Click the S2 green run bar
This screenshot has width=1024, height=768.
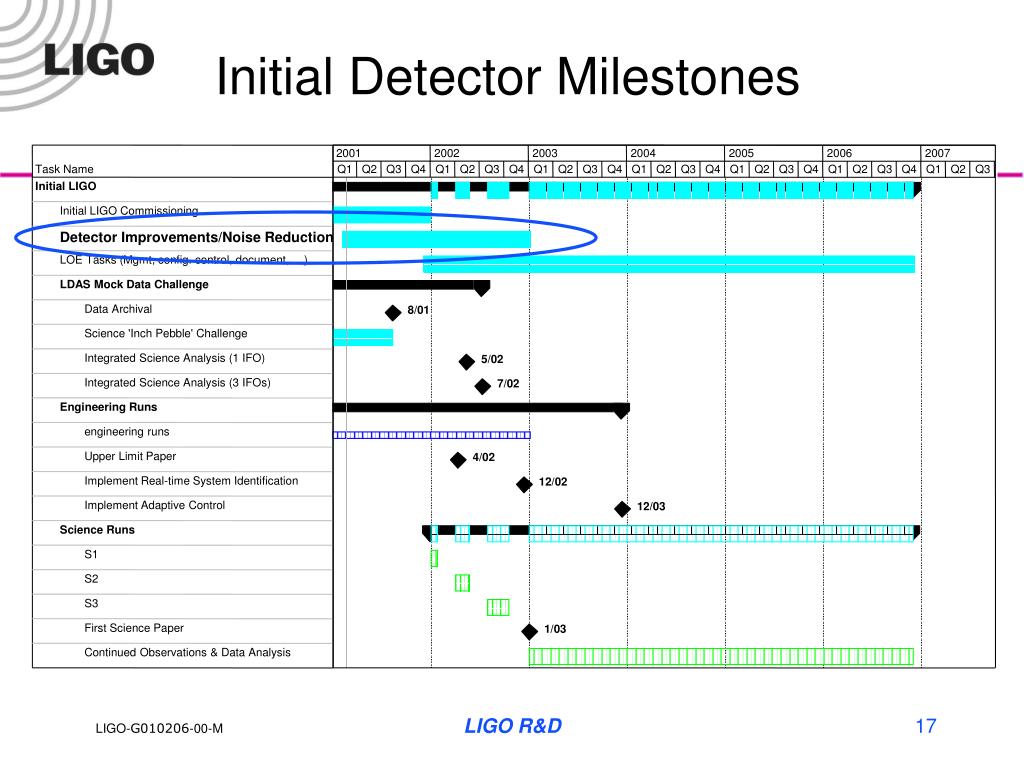tap(462, 583)
